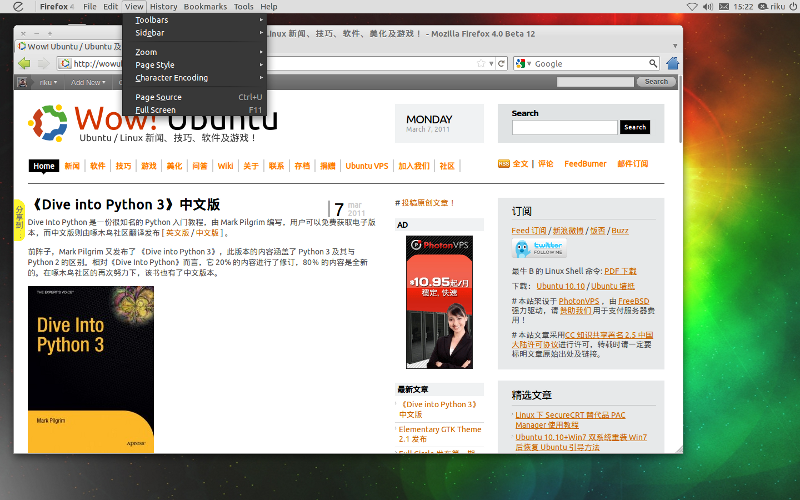
Task: Expand the Add New dropdown in admin bar
Action: point(88,82)
